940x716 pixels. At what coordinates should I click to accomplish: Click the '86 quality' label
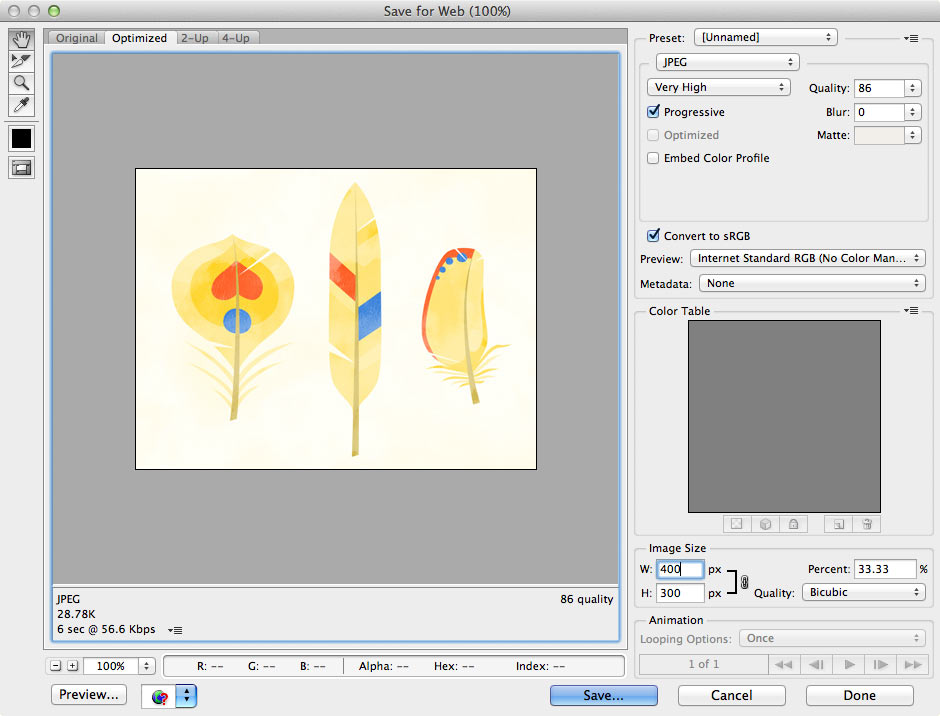click(x=587, y=599)
